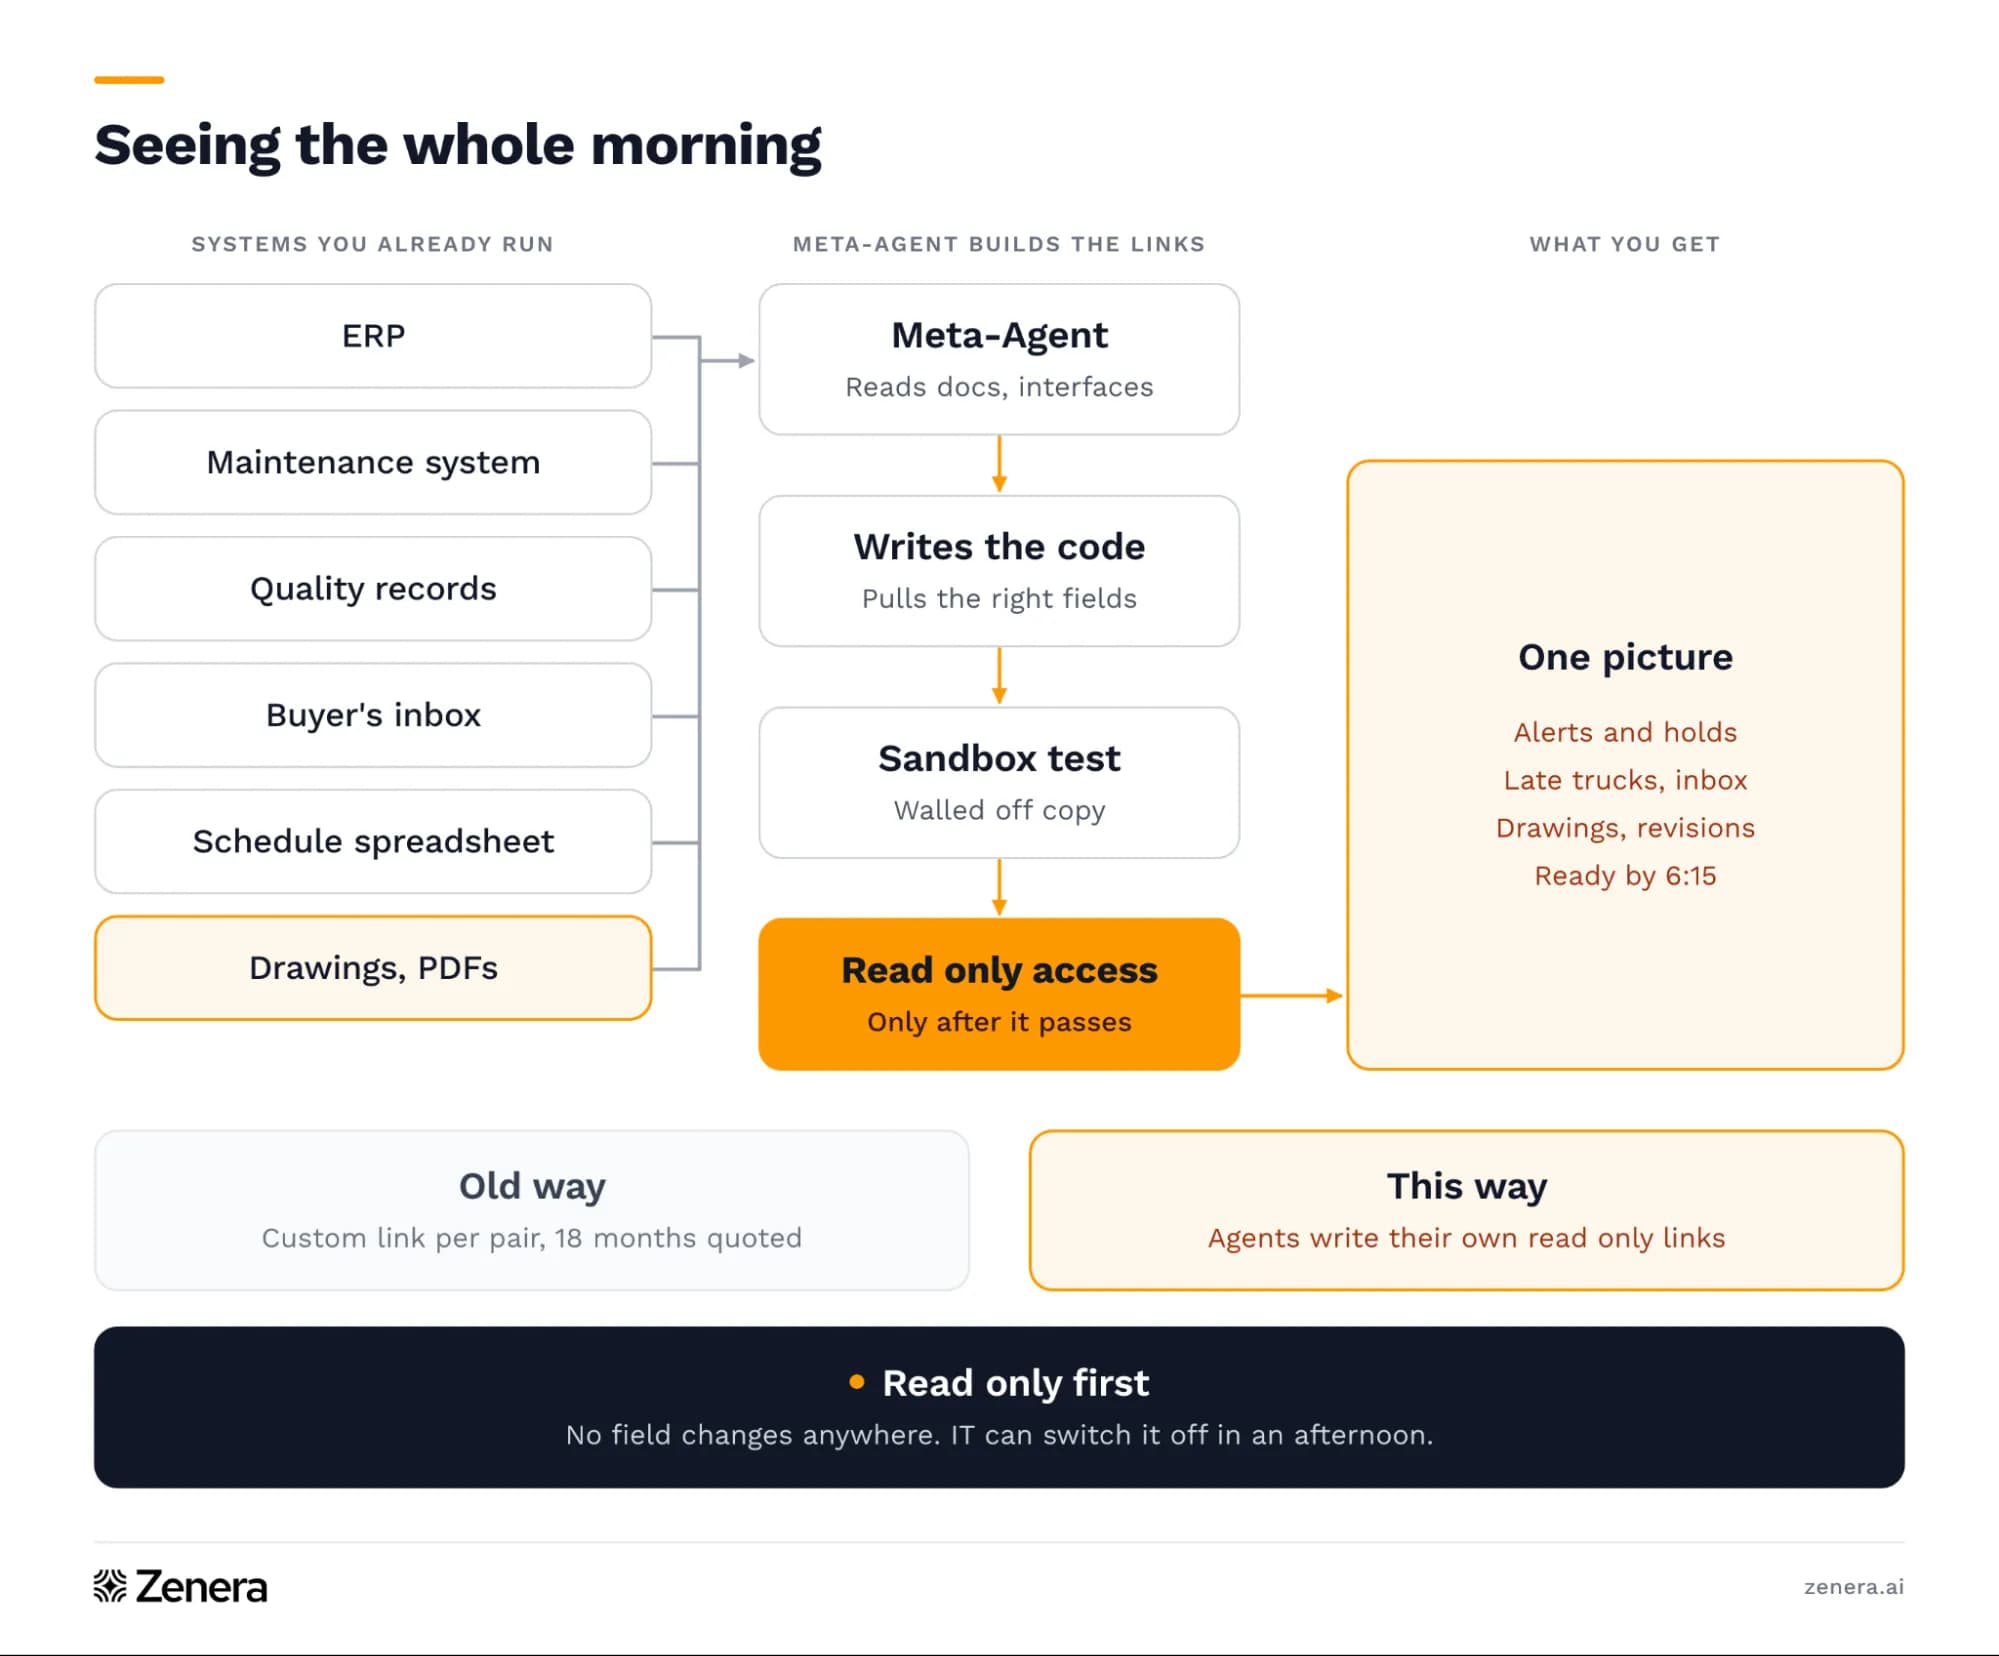Click the Old way card
Image resolution: width=1999 pixels, height=1656 pixels.
tap(532, 1210)
